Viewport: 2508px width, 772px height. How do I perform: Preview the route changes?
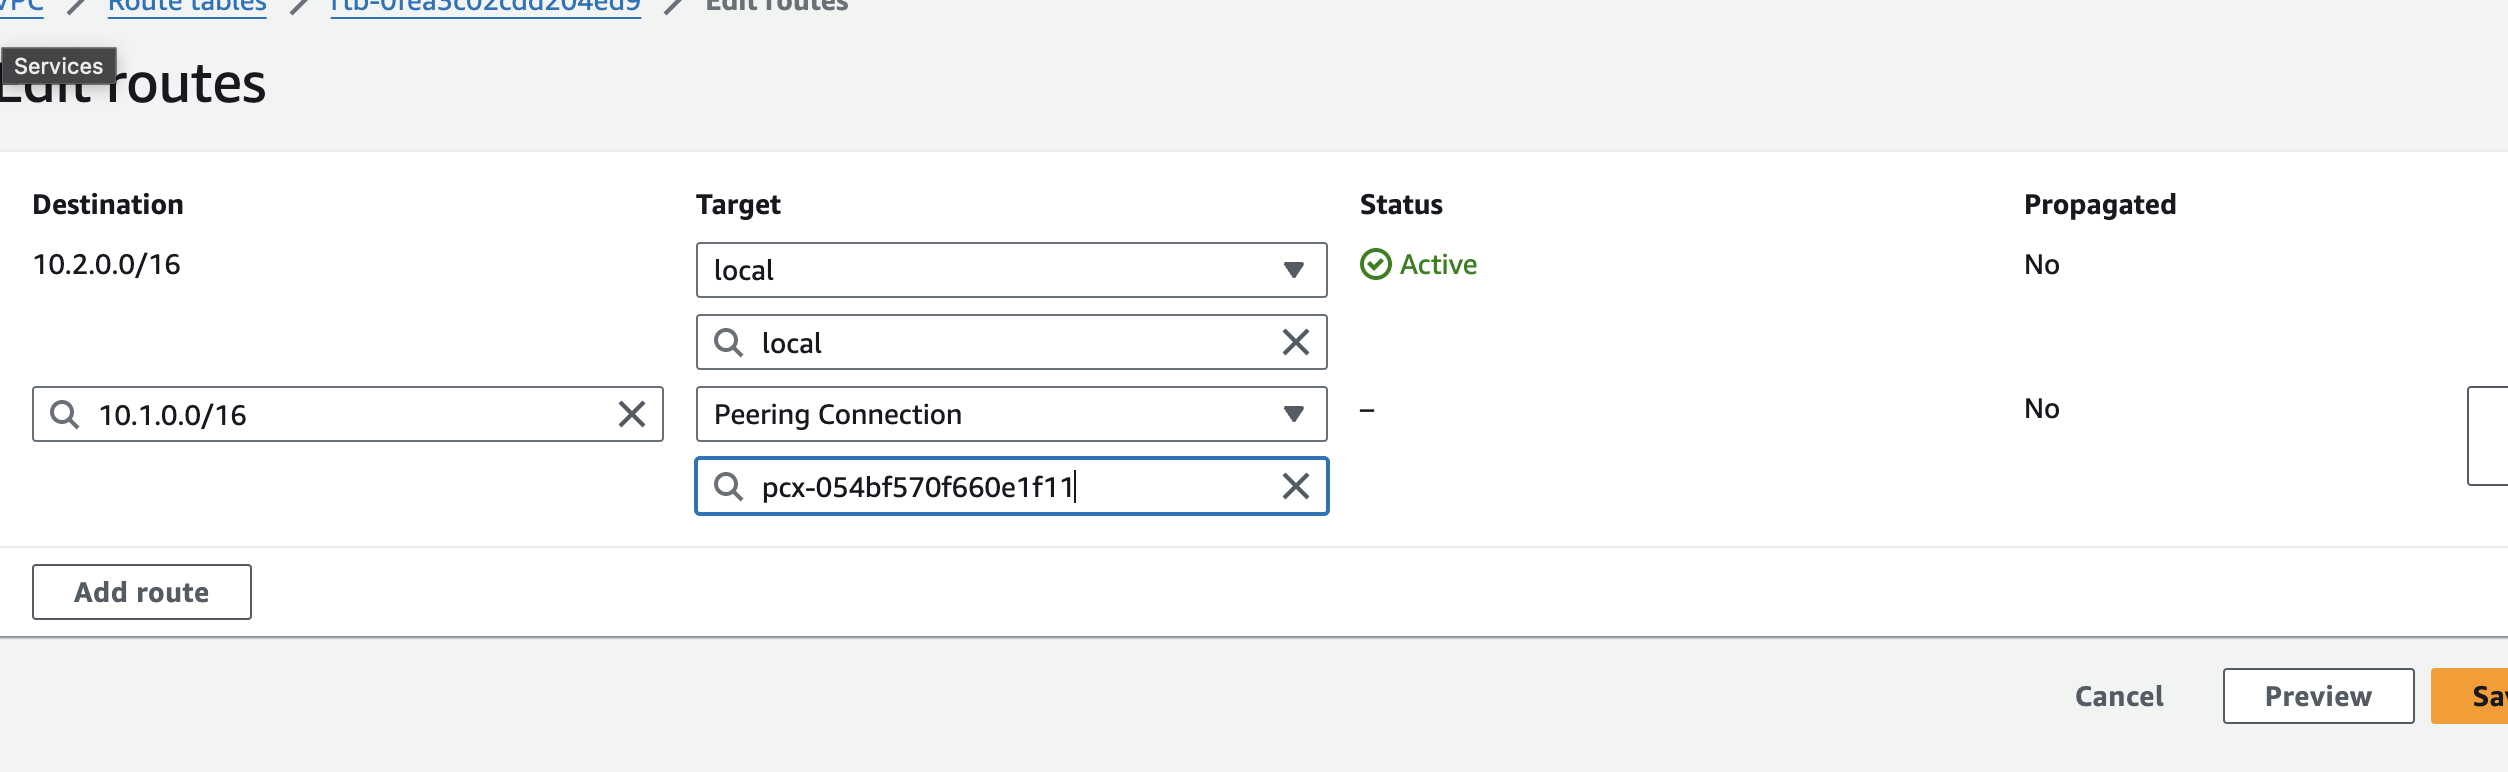point(2318,696)
